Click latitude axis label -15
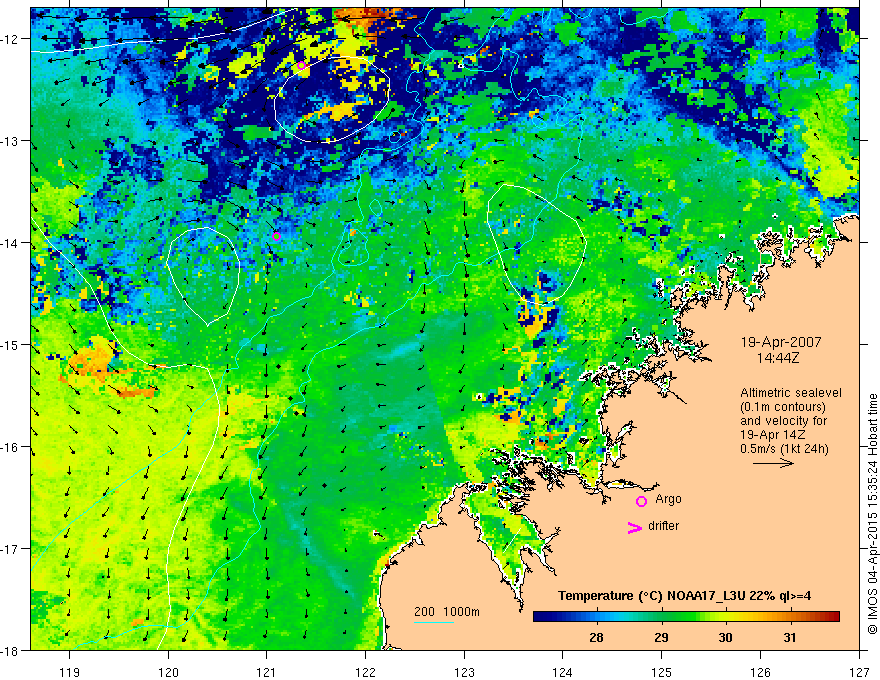Viewport: 880px width, 680px height. 10,345
